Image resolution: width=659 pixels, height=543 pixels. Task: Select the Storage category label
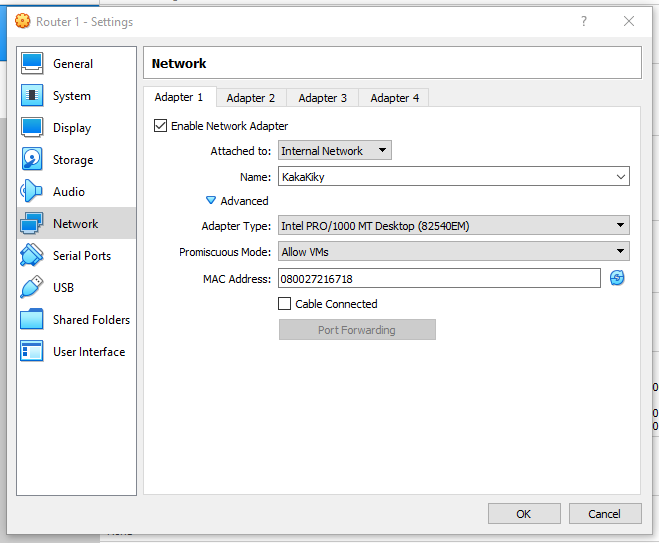point(73,160)
